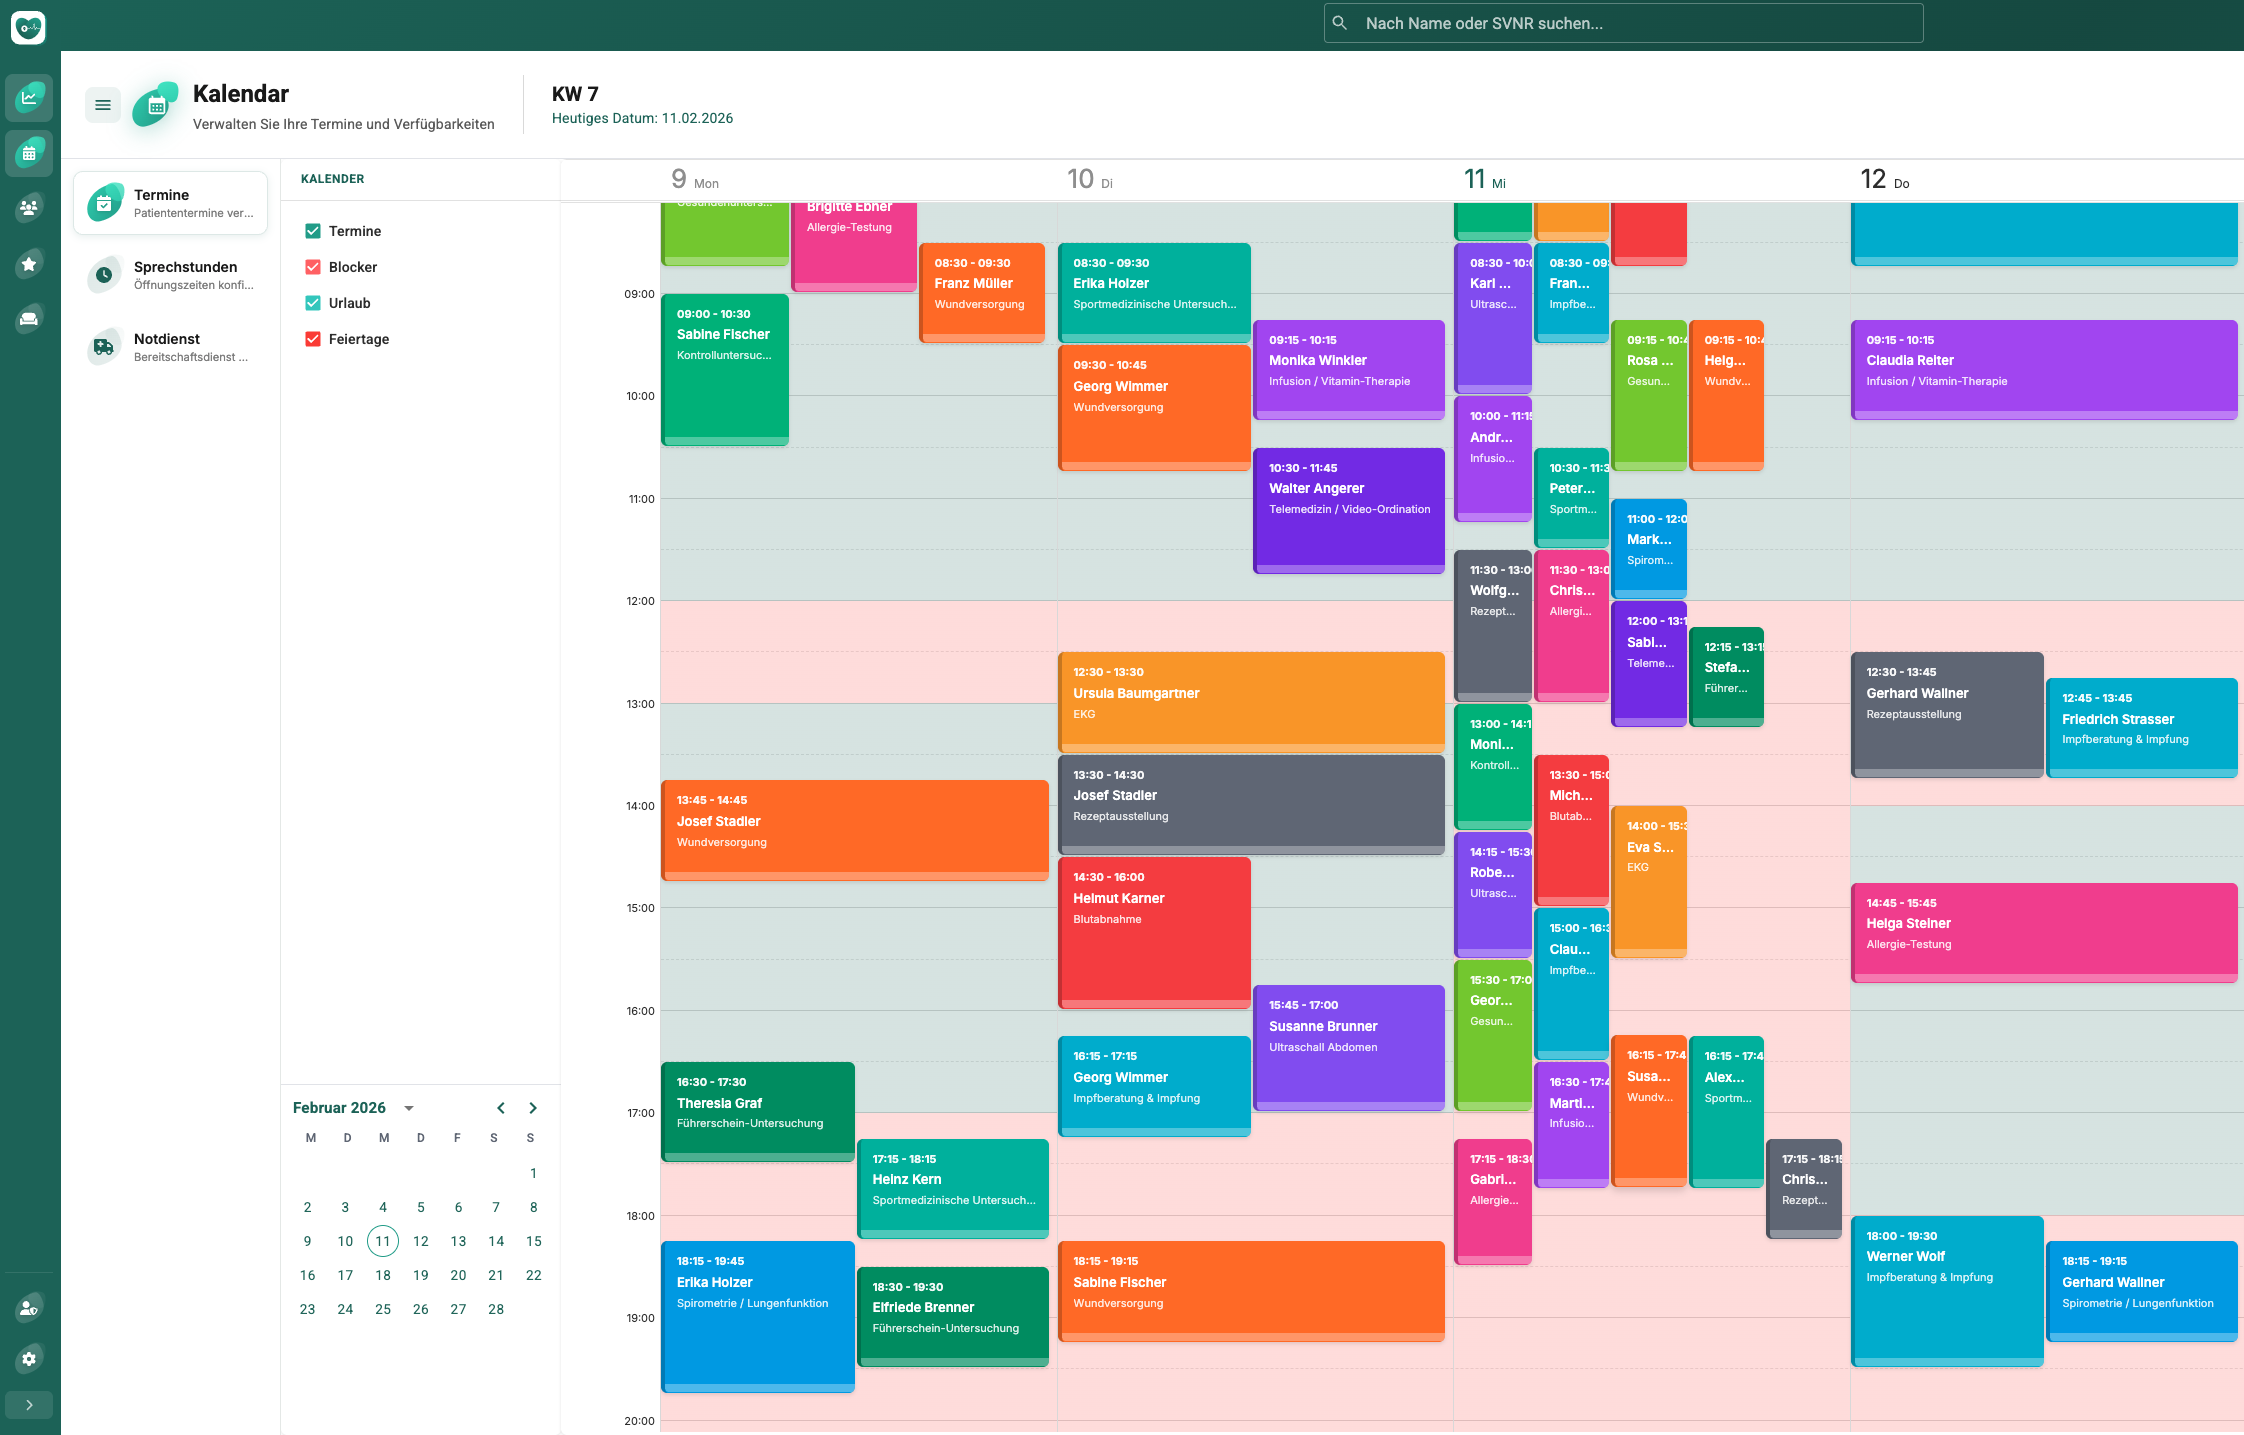Viewport: 2244px width, 1435px height.
Task: Click pink Helga Steiner Allergie-Testung block
Action: pyautogui.click(x=2043, y=931)
